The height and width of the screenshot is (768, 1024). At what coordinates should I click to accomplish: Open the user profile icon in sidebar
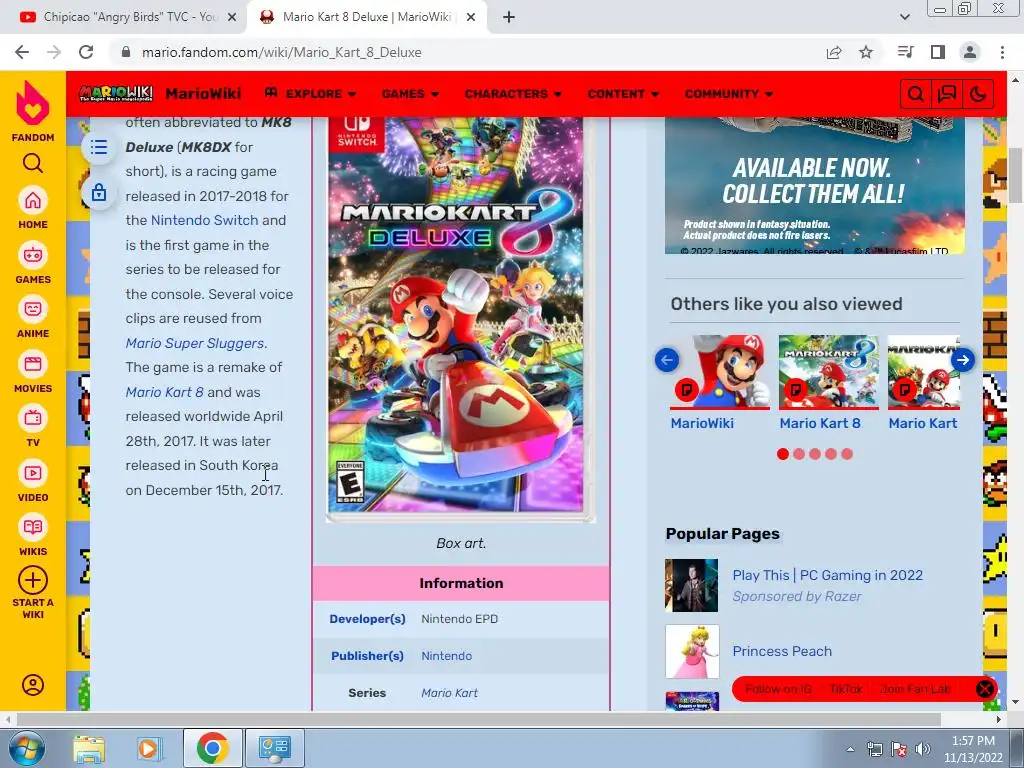(33, 685)
